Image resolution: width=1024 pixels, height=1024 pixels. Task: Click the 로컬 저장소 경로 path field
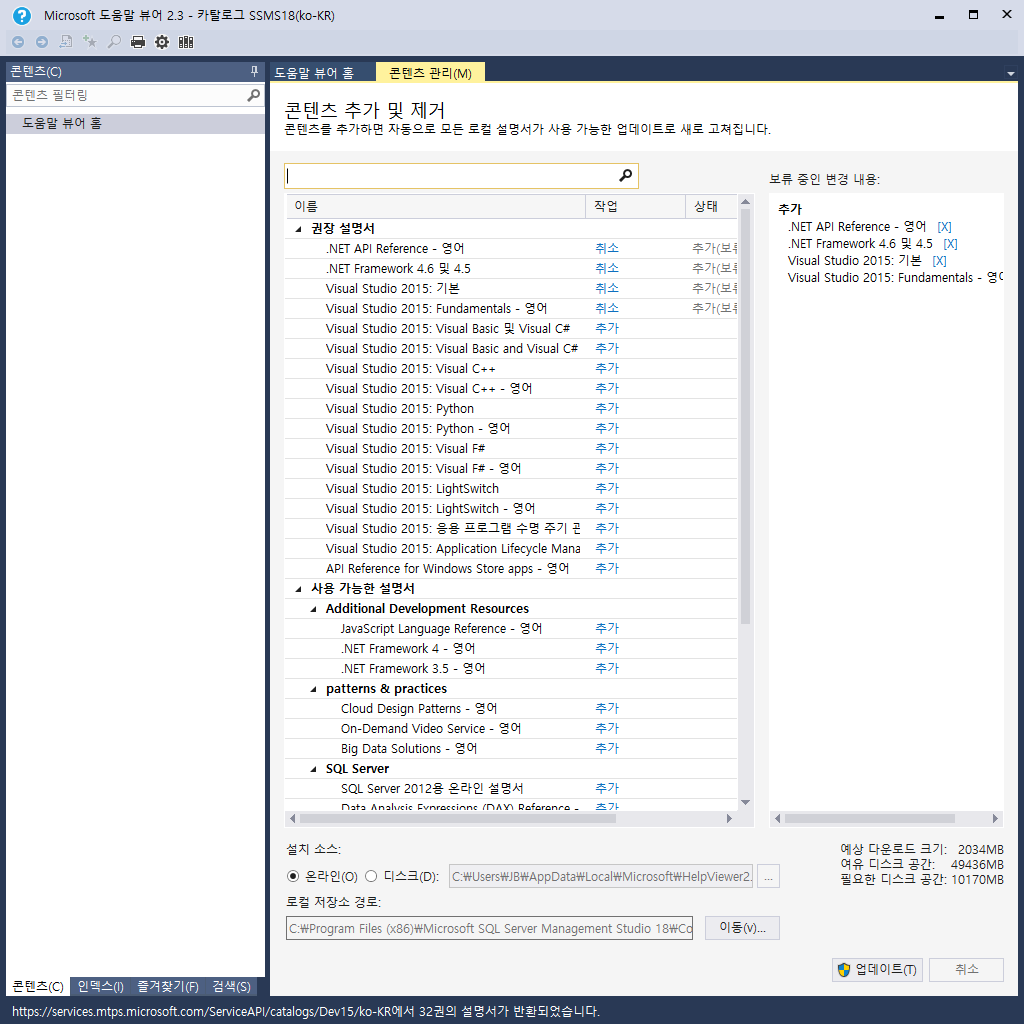pos(489,928)
